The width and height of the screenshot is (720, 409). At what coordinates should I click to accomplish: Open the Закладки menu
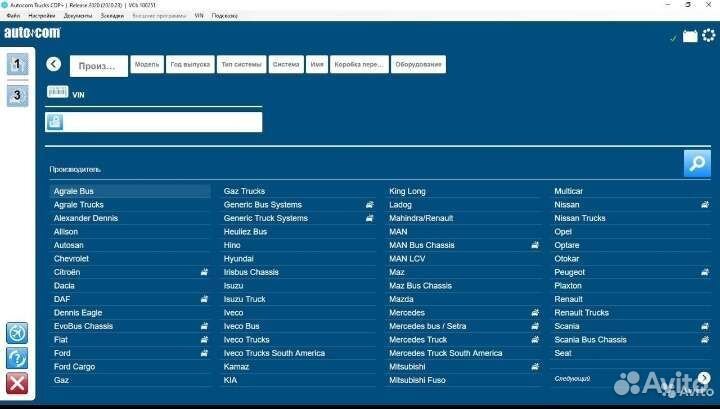click(112, 16)
